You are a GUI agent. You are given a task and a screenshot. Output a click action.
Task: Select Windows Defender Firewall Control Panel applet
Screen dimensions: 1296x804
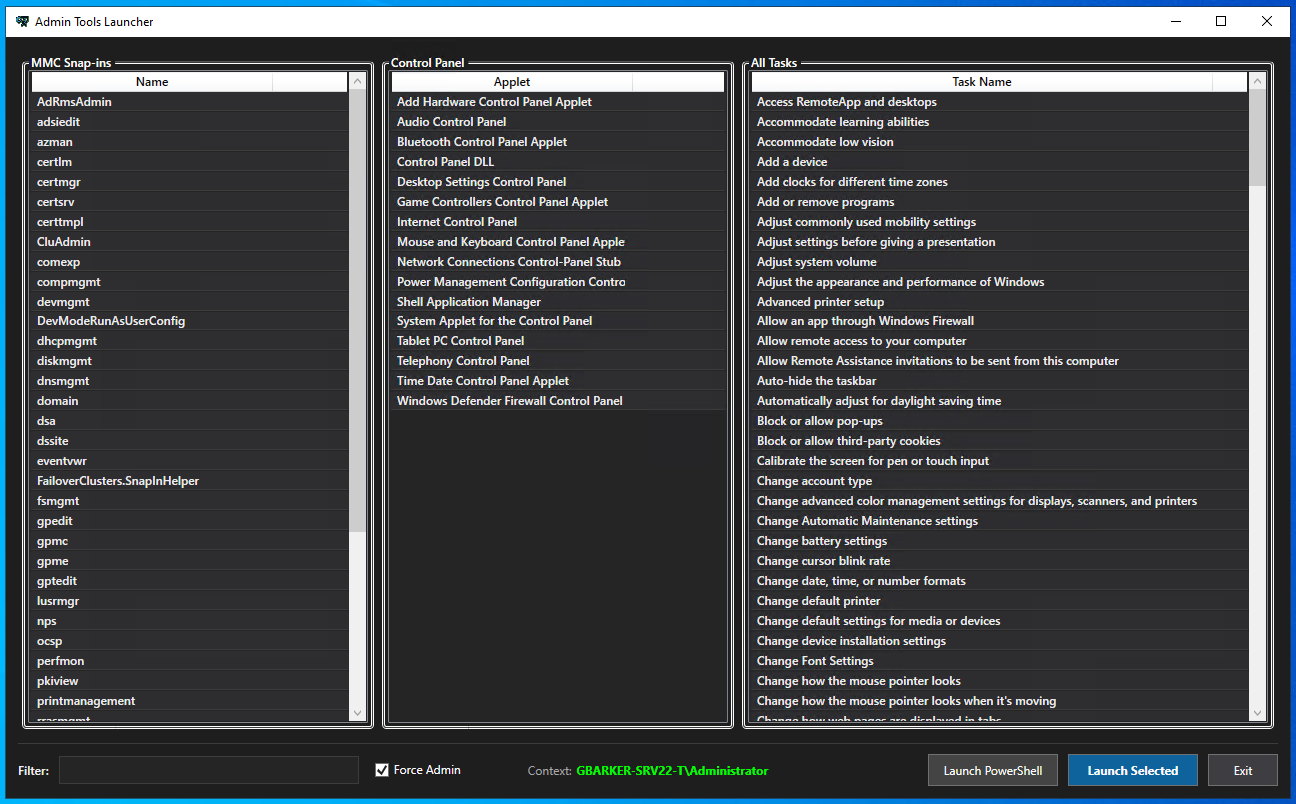click(509, 401)
